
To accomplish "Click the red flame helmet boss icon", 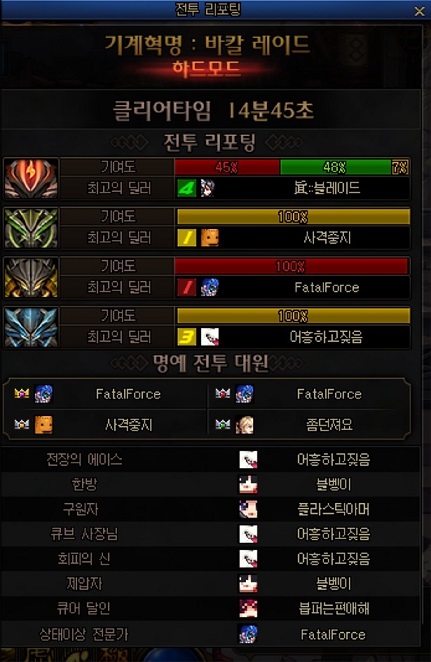I will (31, 178).
